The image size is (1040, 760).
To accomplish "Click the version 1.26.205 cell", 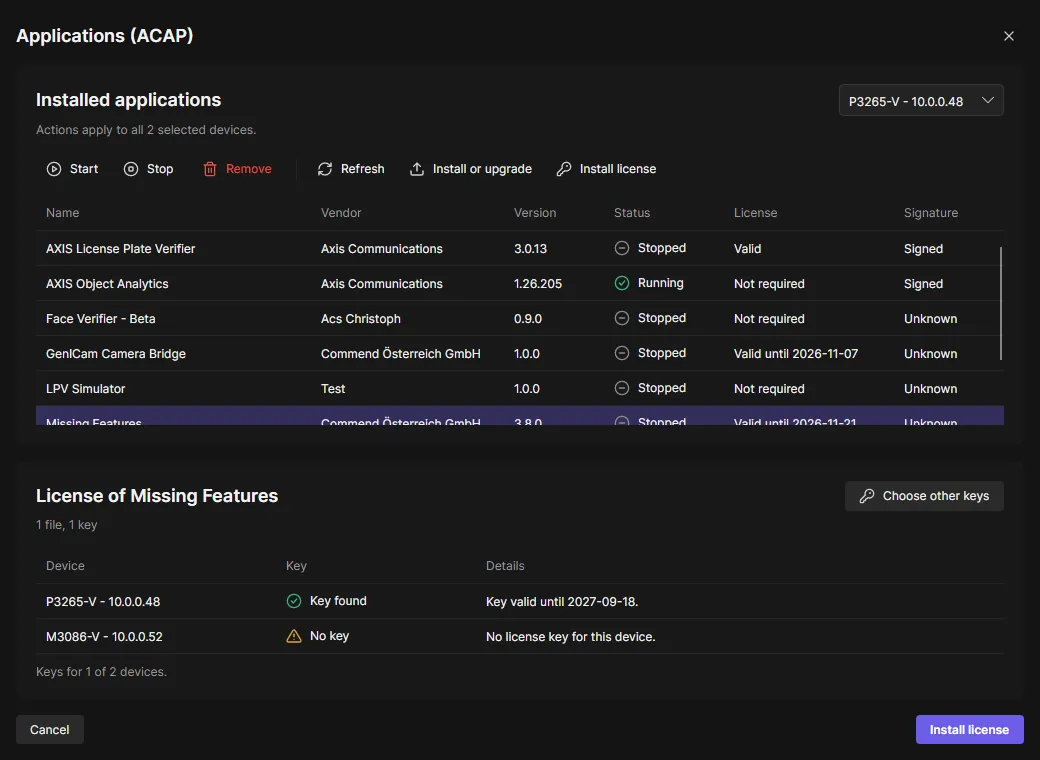I will pyautogui.click(x=538, y=284).
